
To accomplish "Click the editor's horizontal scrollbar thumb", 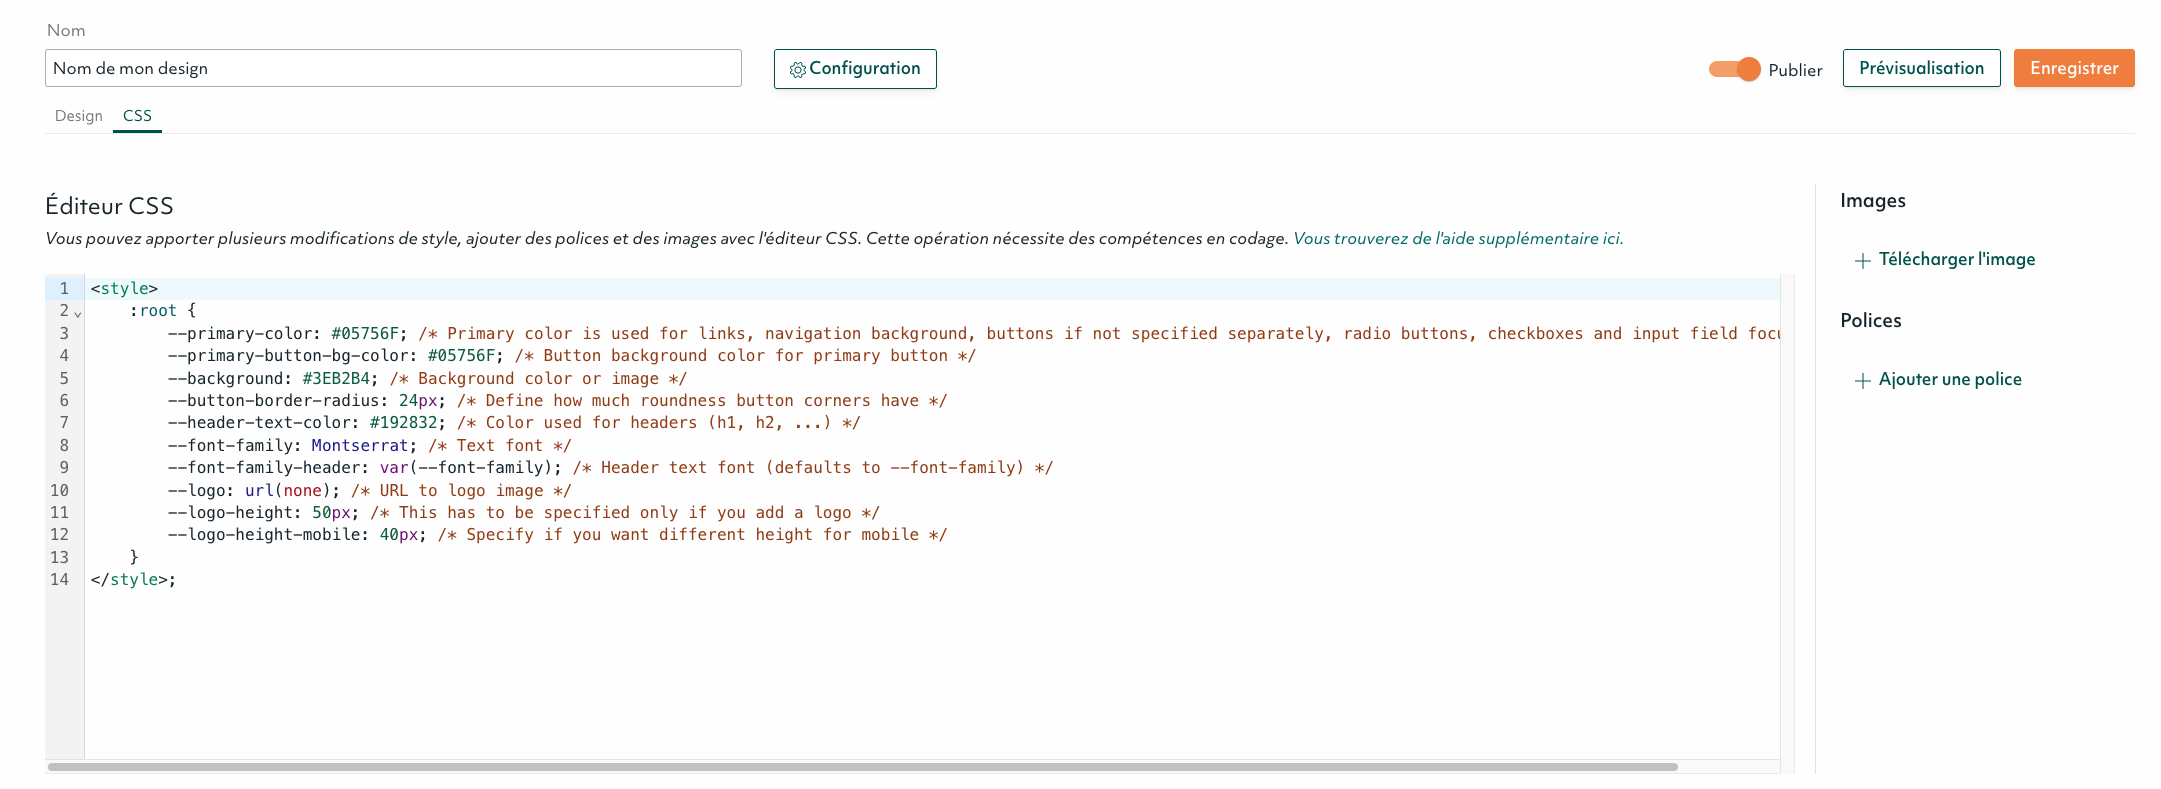I will 862,767.
